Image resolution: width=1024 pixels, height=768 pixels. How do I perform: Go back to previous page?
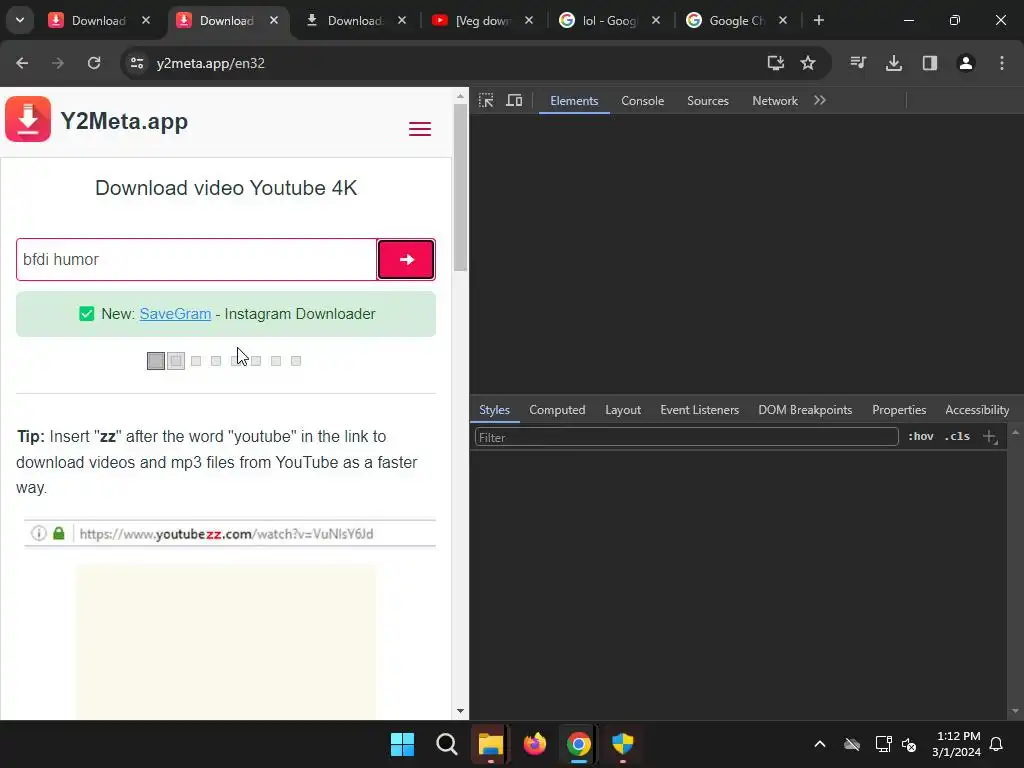click(22, 63)
